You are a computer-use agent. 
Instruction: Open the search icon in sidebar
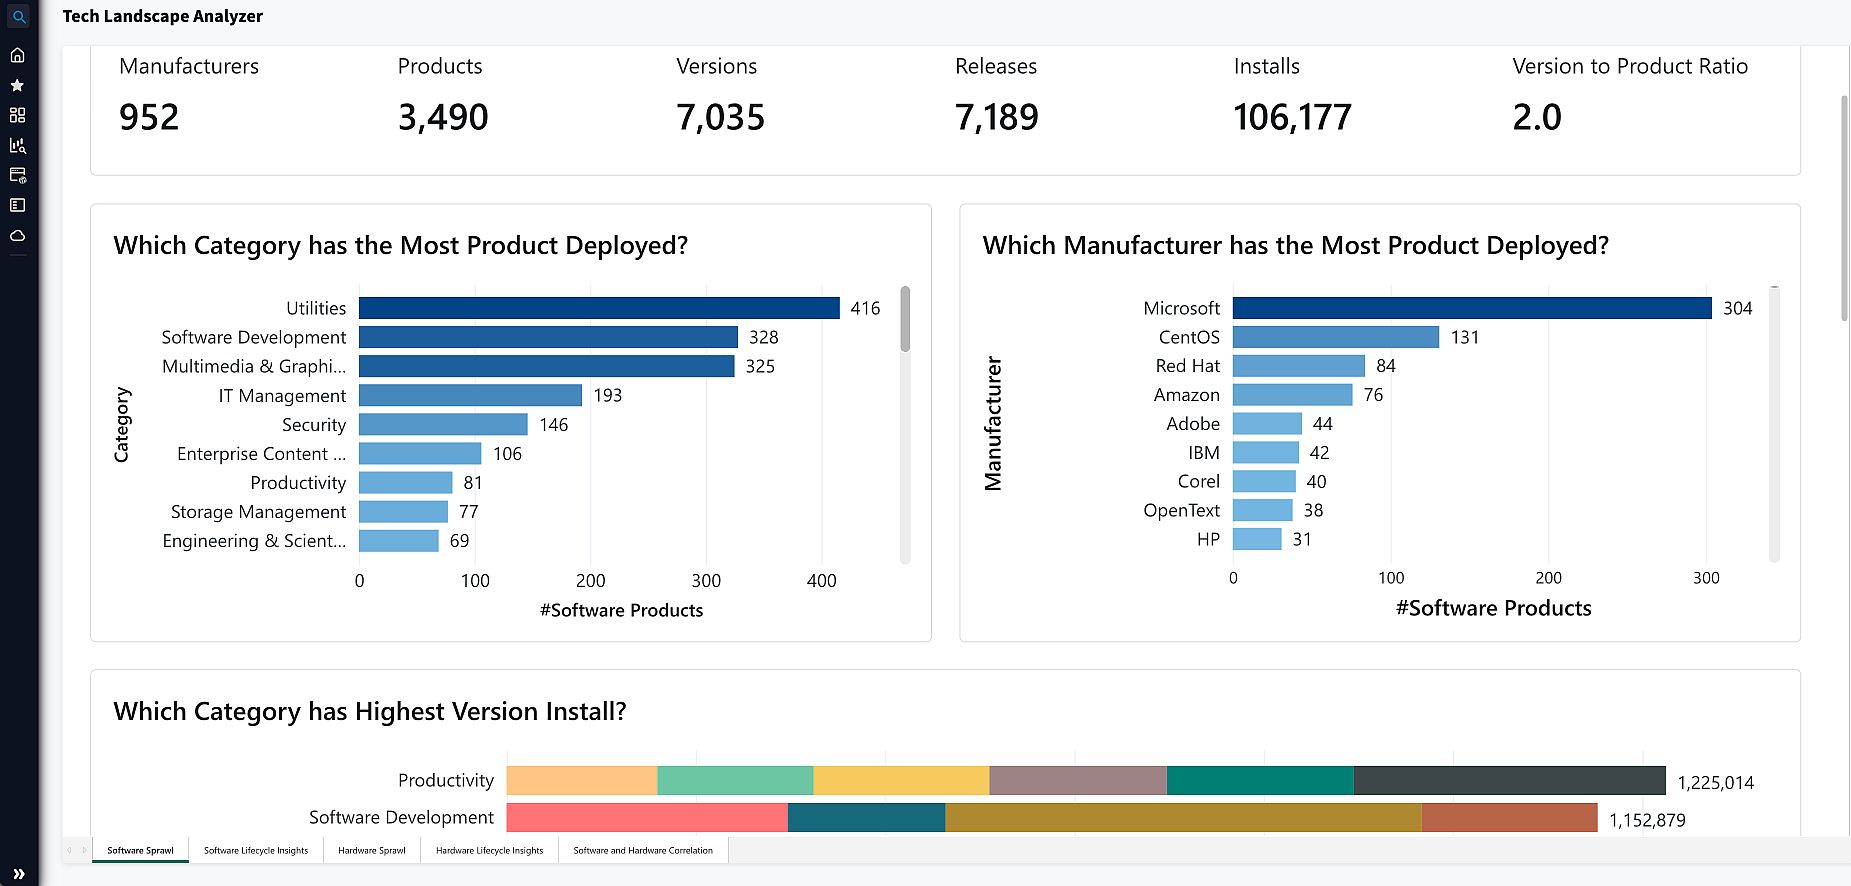click(x=18, y=17)
